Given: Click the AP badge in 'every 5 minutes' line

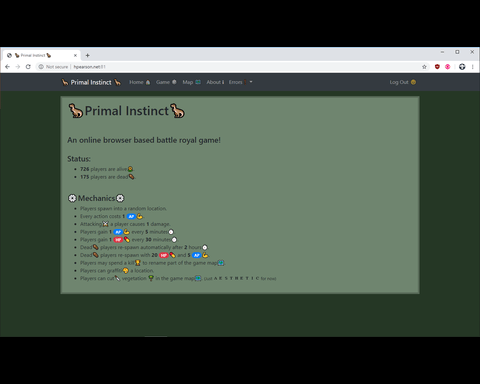Looking at the screenshot, I should click(118, 232).
